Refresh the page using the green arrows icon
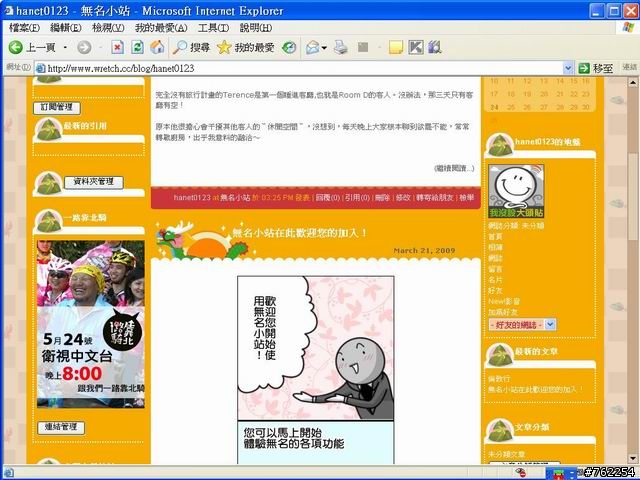The width and height of the screenshot is (640, 480). 137,48
